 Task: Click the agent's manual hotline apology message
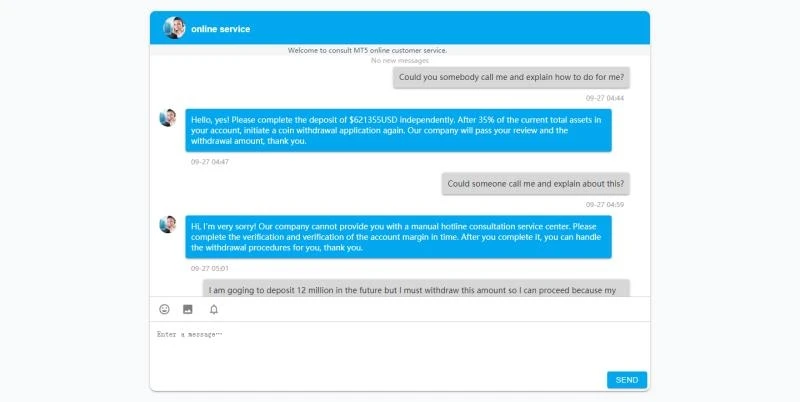[x=398, y=237]
